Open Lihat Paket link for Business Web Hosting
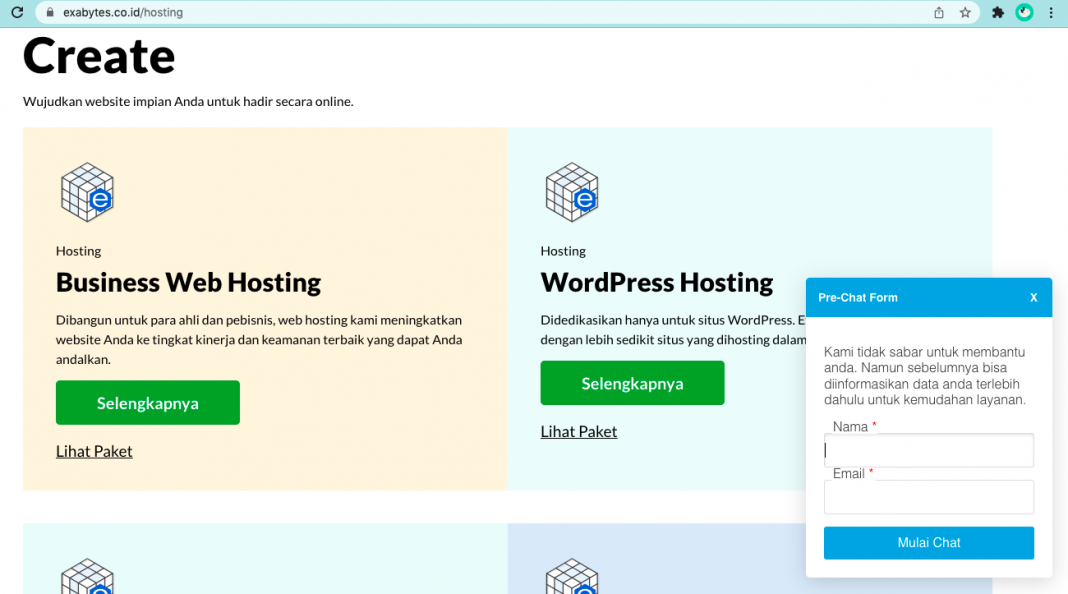 click(94, 451)
